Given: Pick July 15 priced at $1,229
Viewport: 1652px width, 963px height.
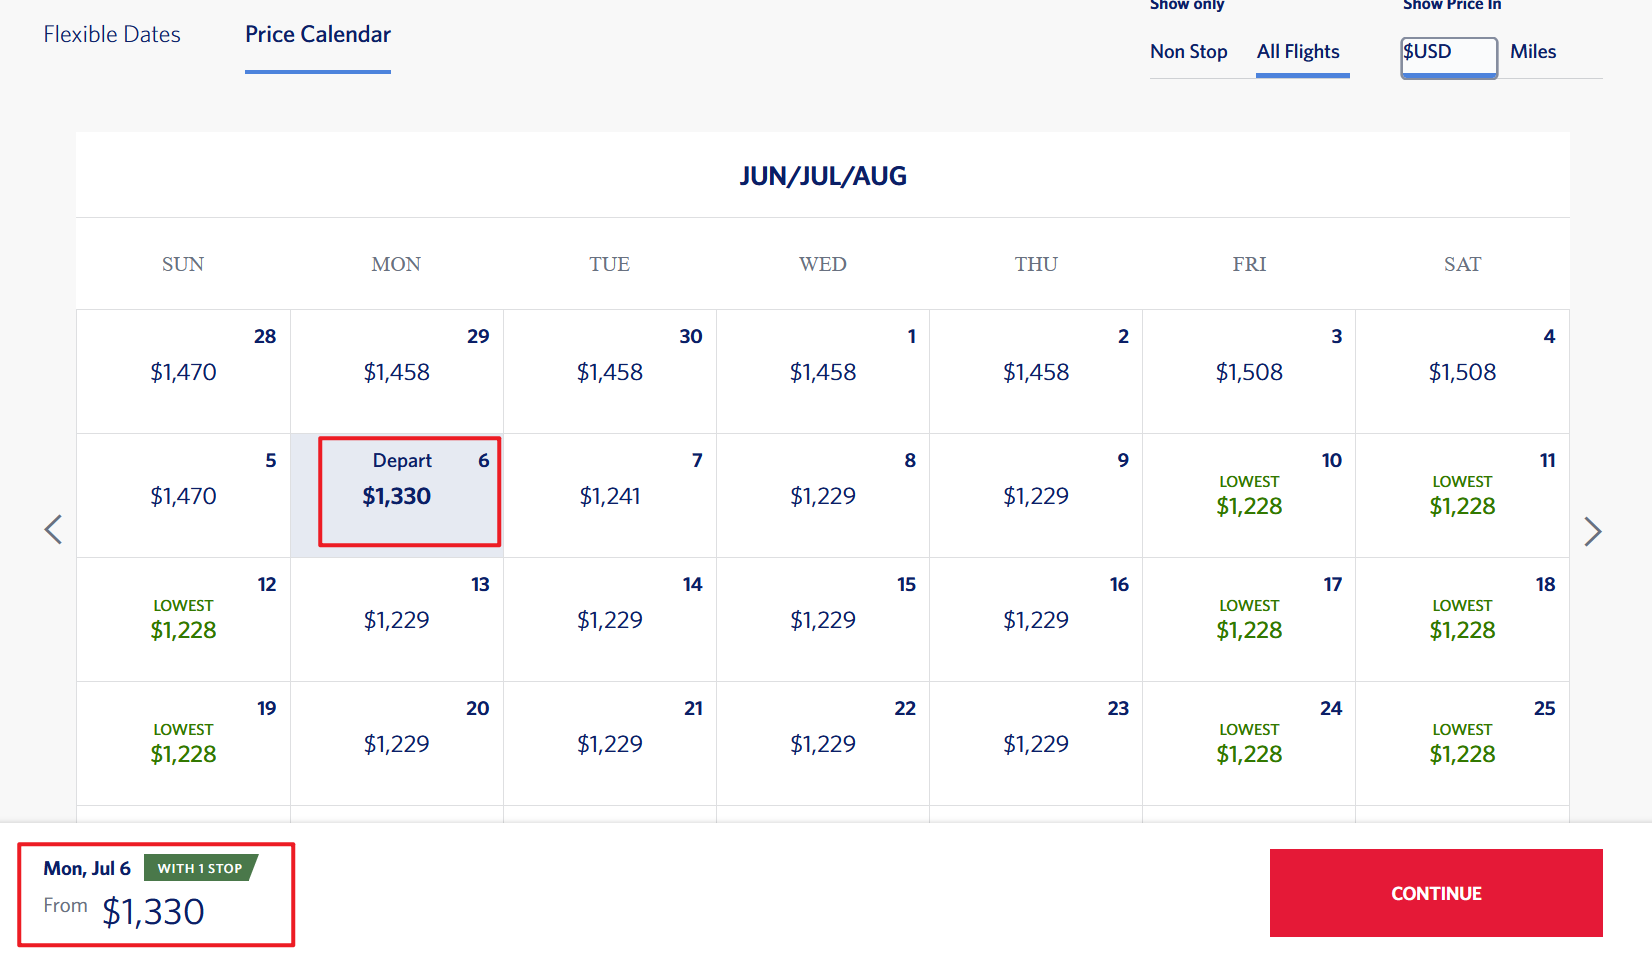Looking at the screenshot, I should [823, 619].
